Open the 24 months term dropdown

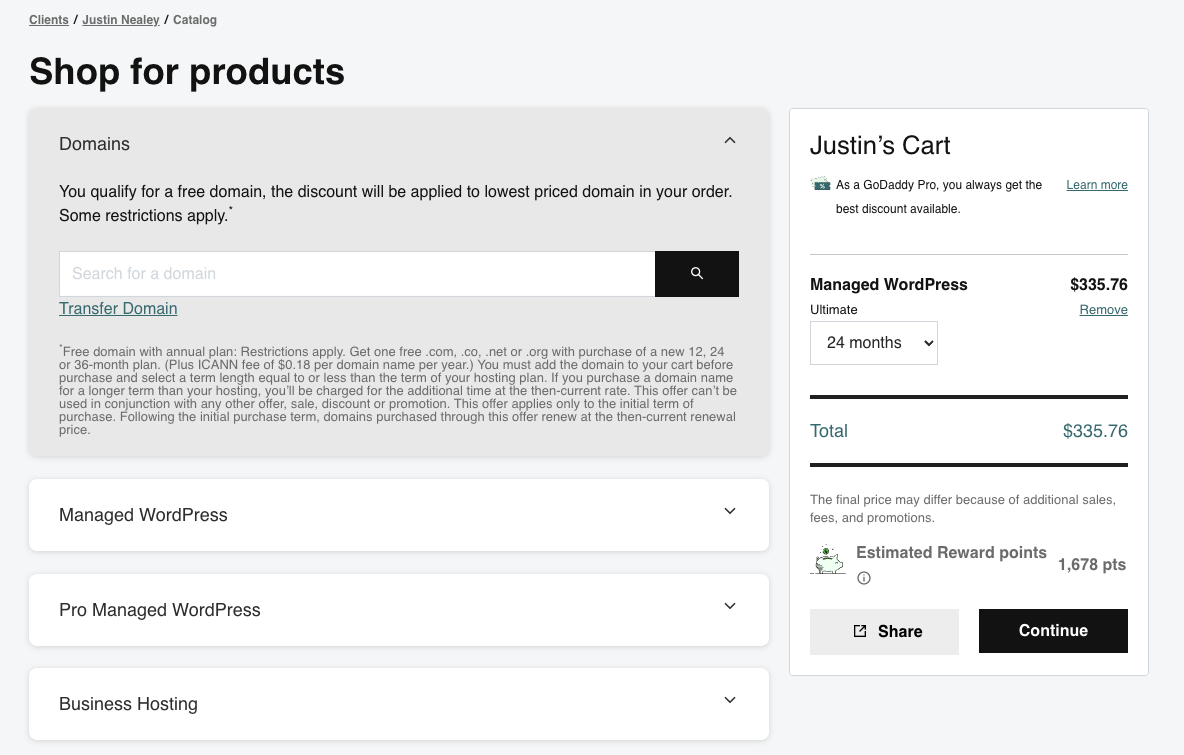tap(874, 343)
